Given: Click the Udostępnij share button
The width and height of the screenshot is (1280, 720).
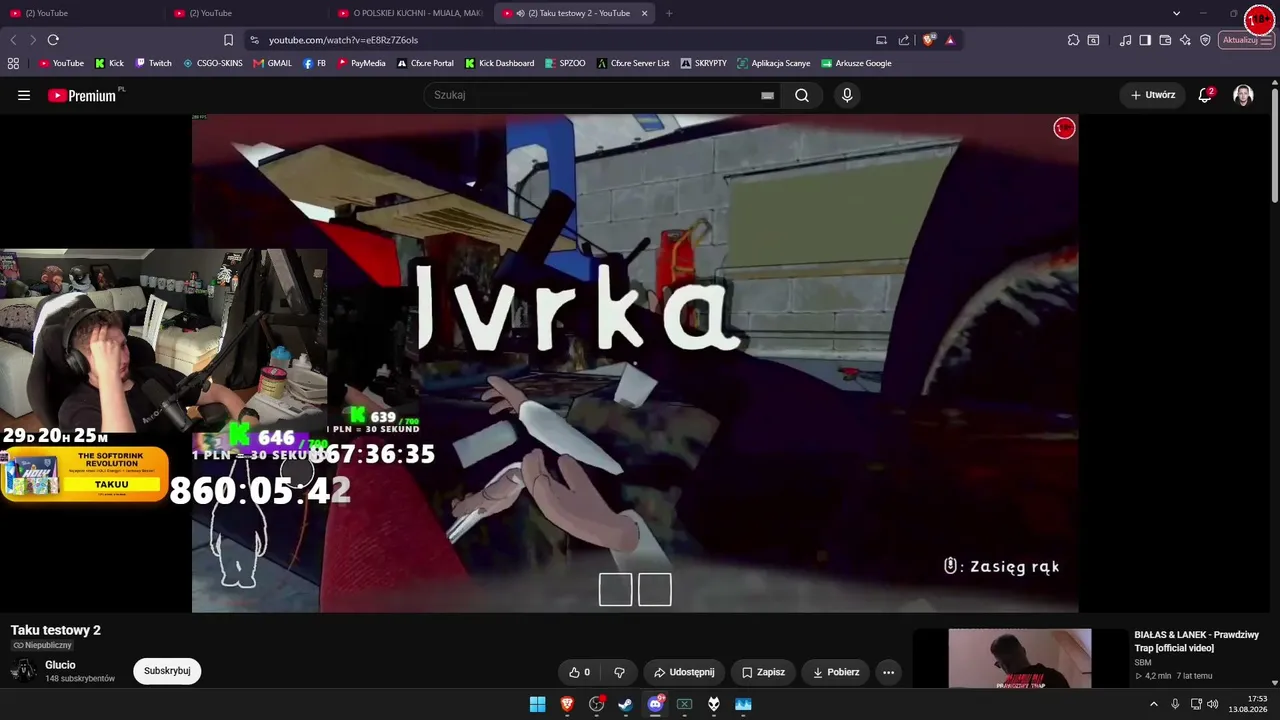Looking at the screenshot, I should tap(684, 672).
